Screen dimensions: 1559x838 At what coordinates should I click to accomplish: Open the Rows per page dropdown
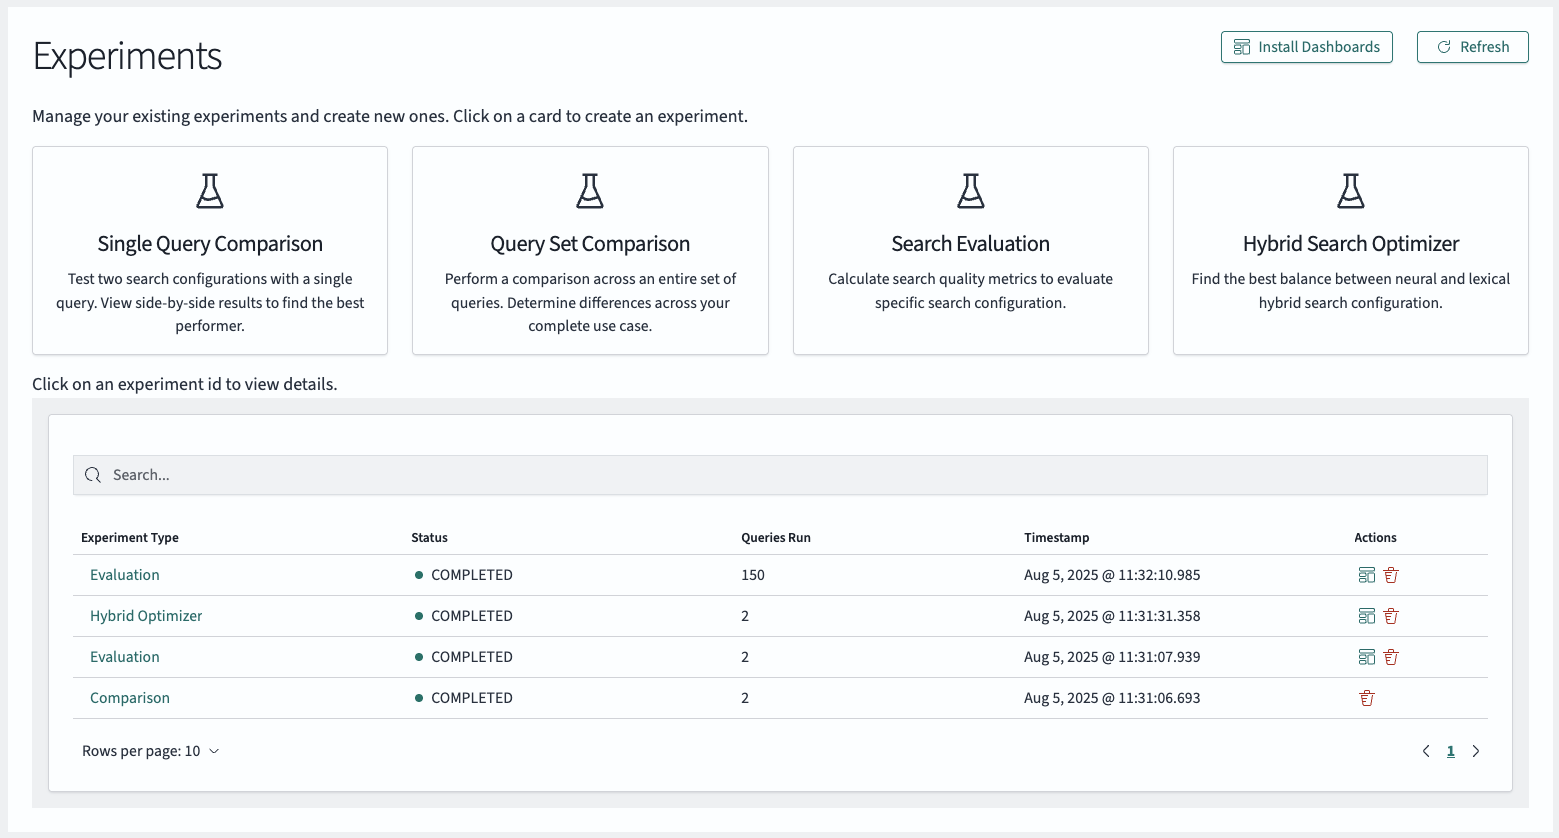tap(151, 750)
